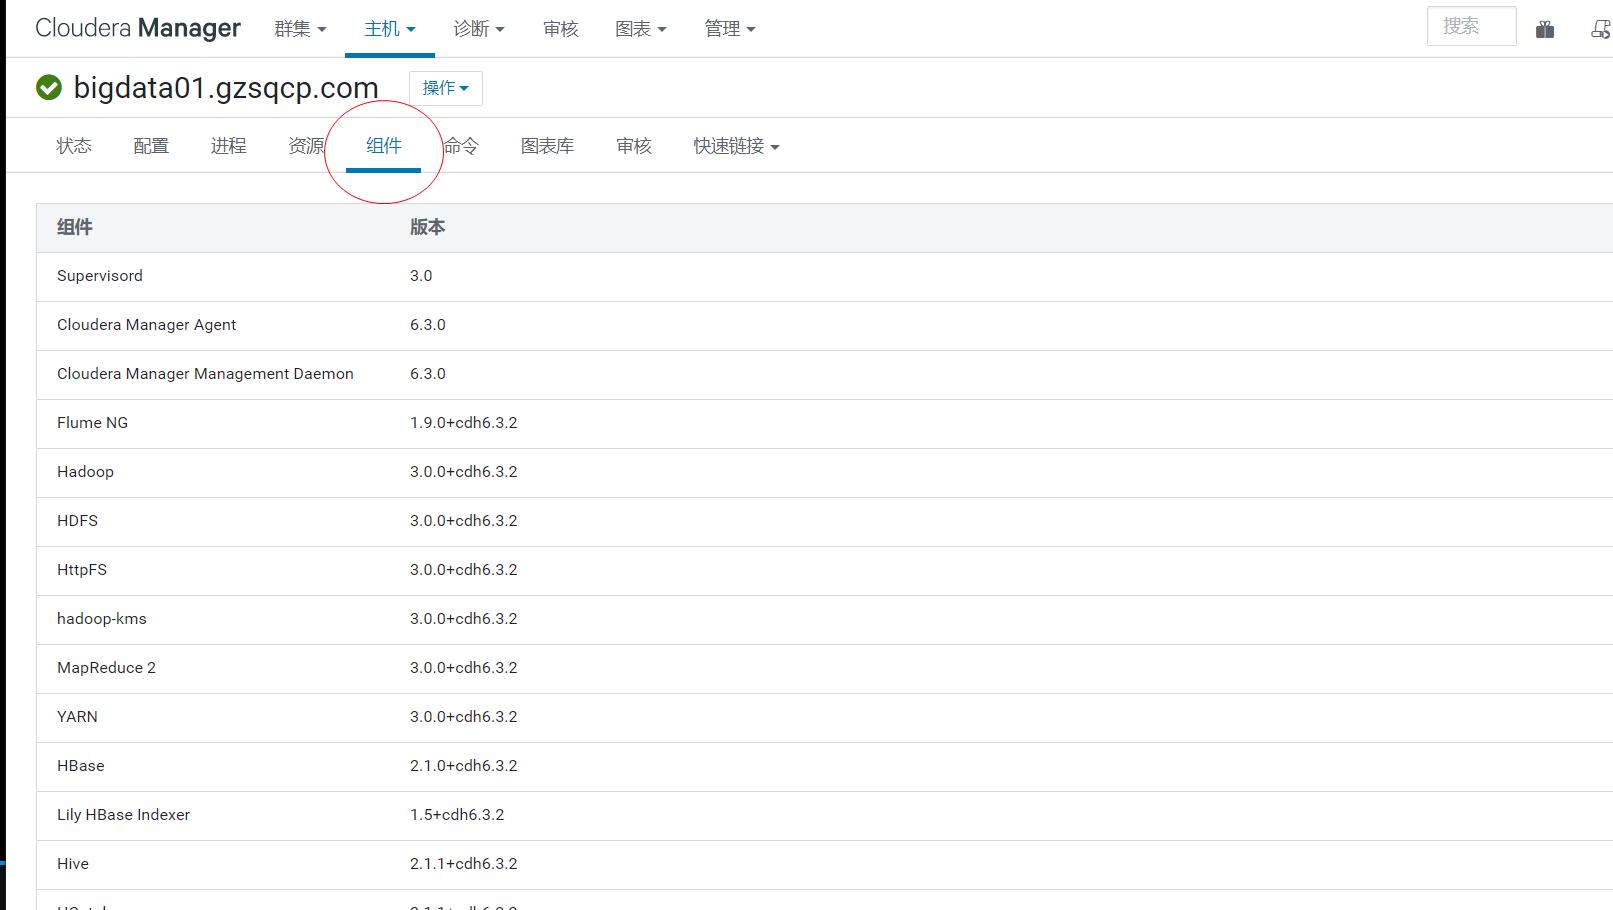Image resolution: width=1613 pixels, height=910 pixels.
Task: Select the MapReduce 2 row name
Action: 106,668
